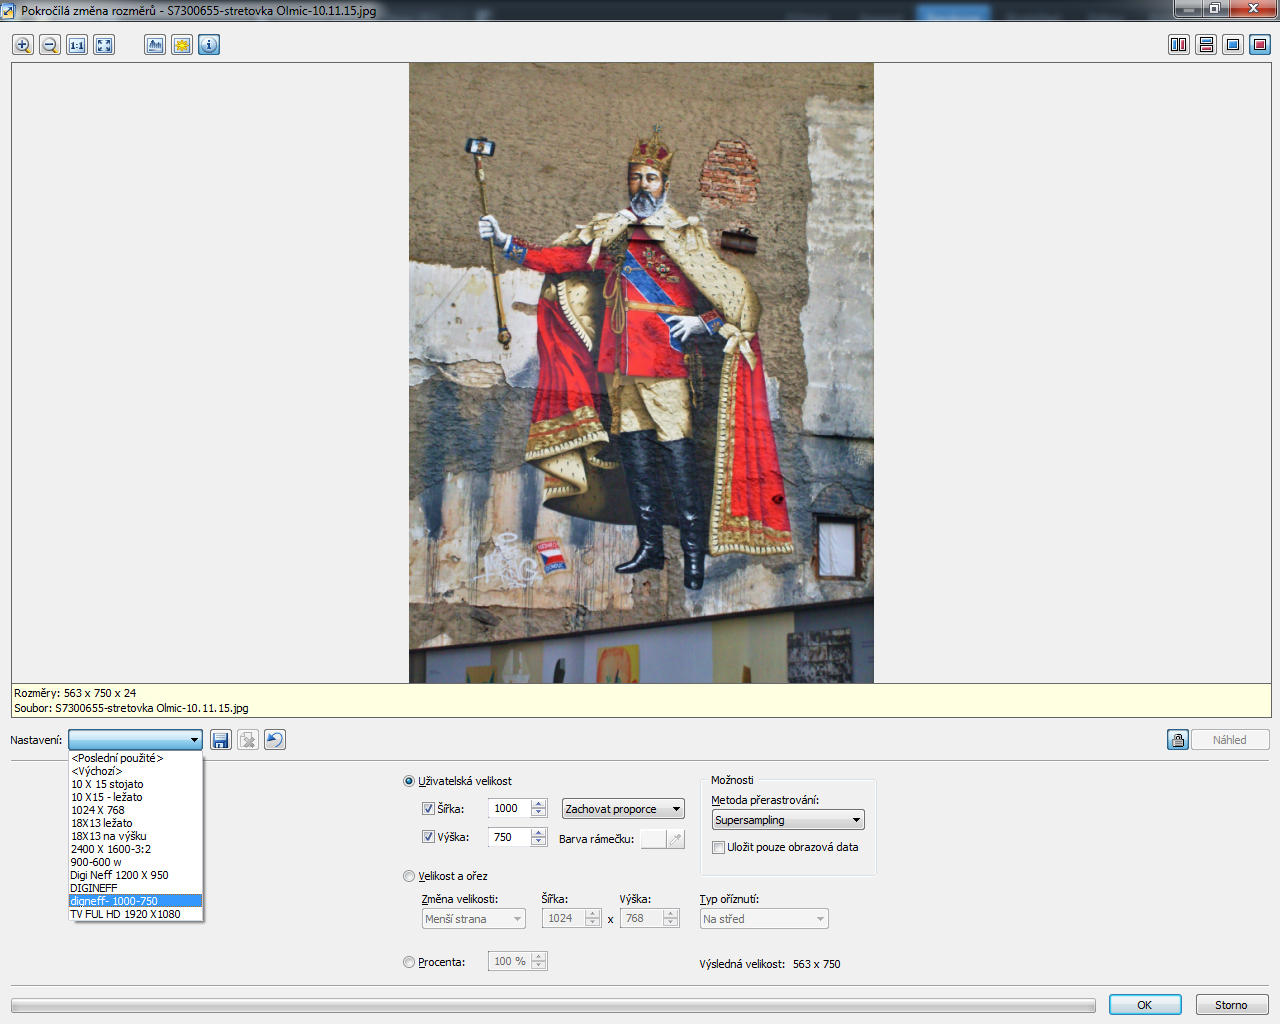Click the zoom in magnifier icon
1286x1024 pixels.
[x=23, y=45]
